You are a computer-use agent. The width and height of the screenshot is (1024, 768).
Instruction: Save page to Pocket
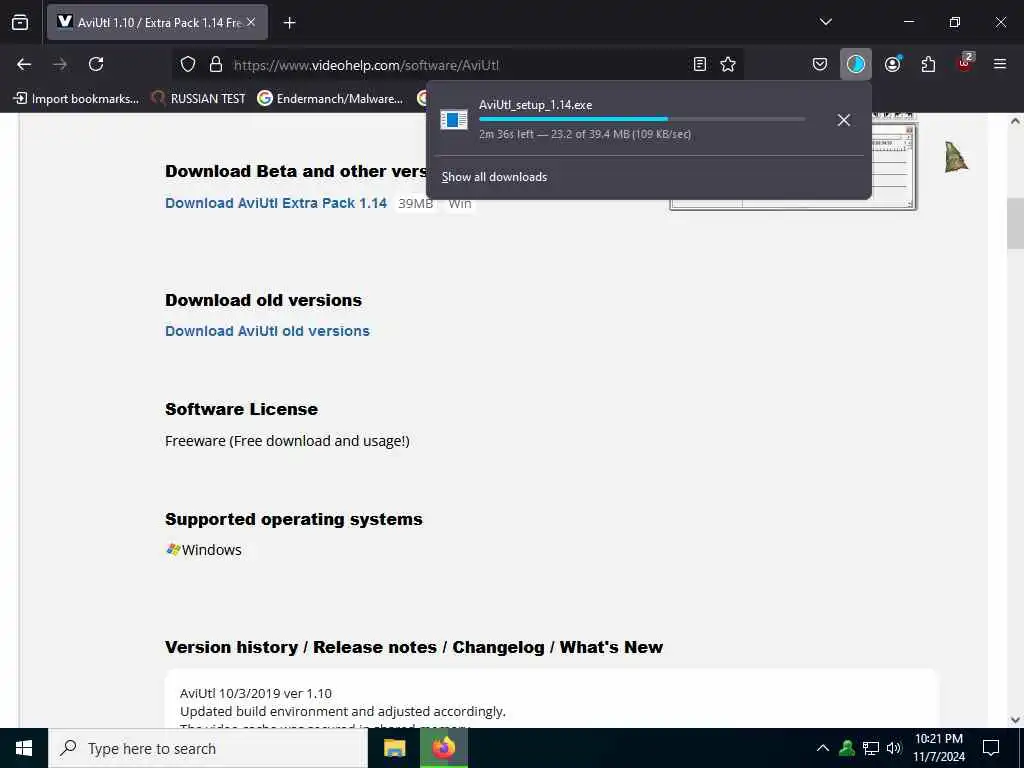(x=820, y=64)
